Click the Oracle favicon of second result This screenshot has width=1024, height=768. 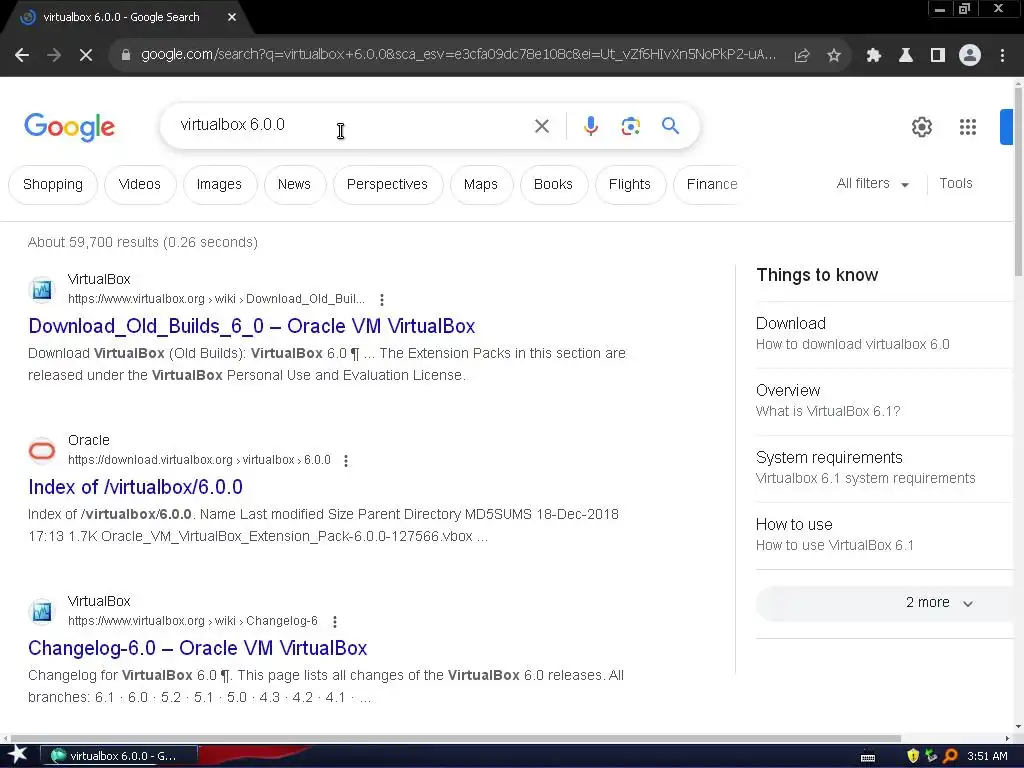[x=42, y=451]
